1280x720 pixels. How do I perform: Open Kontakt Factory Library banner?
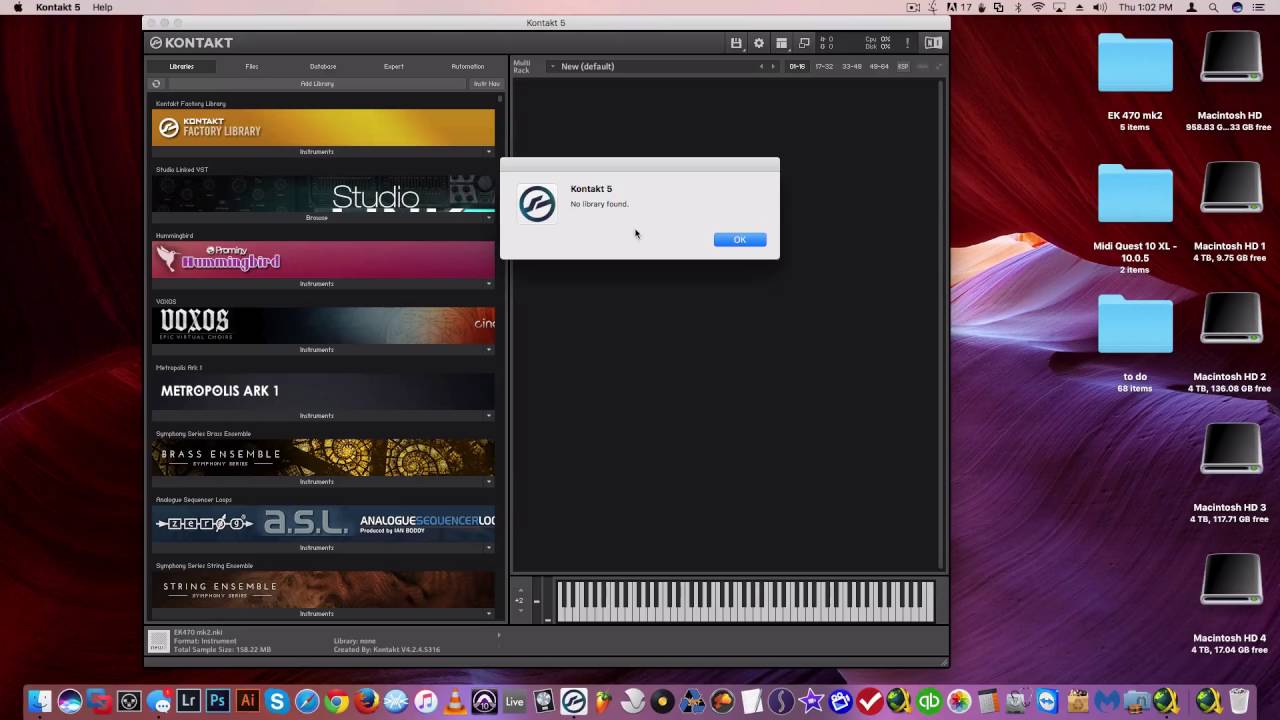[323, 127]
